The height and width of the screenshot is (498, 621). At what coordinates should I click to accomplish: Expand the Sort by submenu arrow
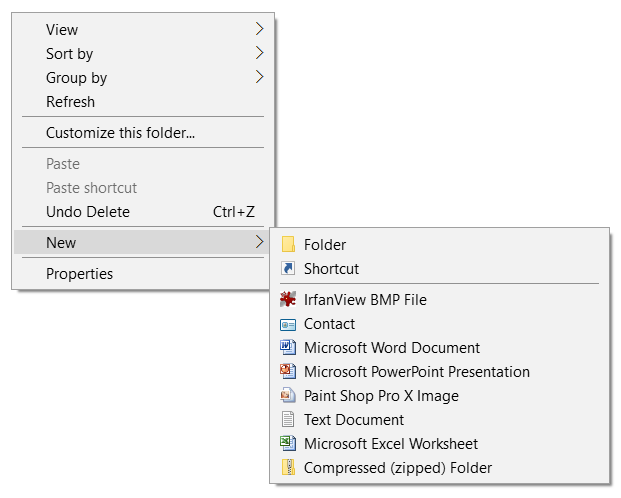coord(259,53)
